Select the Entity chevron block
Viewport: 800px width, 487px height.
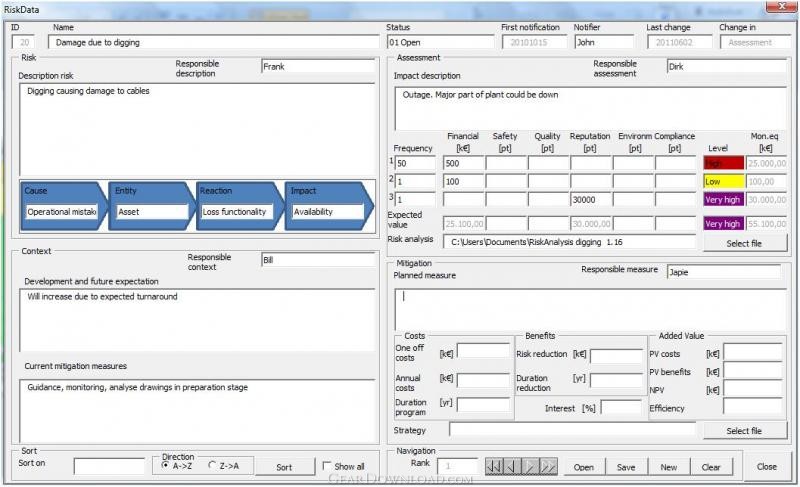coord(152,206)
